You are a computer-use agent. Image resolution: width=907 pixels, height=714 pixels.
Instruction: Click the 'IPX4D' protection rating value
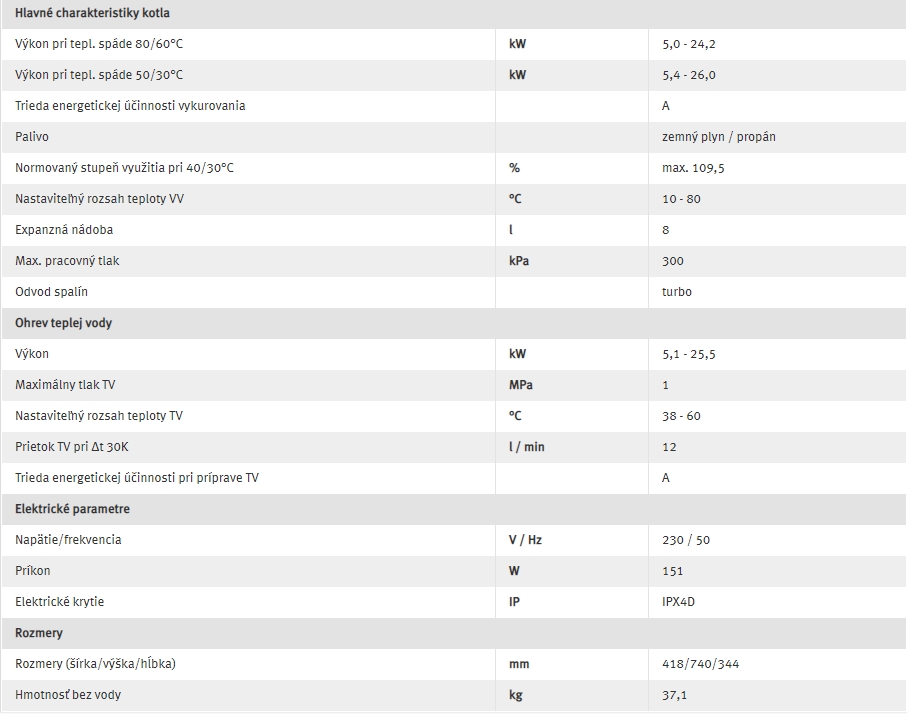(x=678, y=602)
